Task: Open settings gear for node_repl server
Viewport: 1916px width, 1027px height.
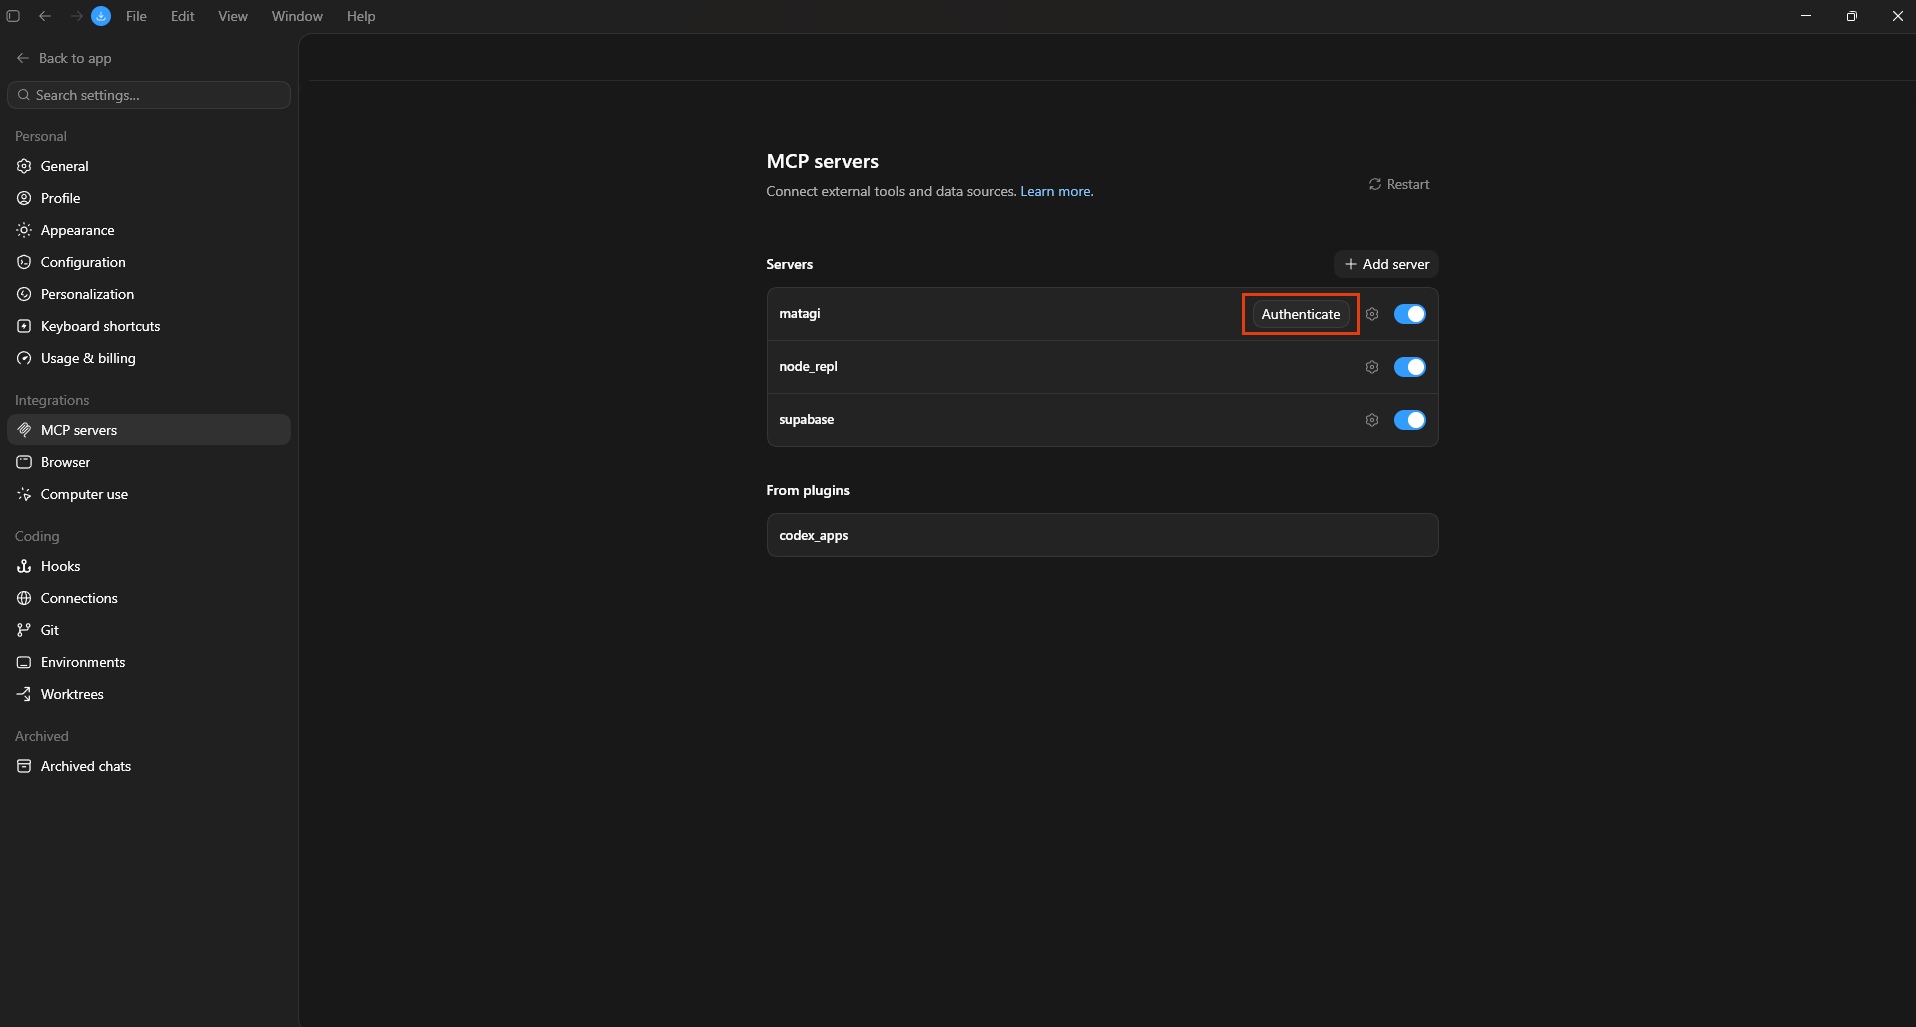Action: (1372, 367)
